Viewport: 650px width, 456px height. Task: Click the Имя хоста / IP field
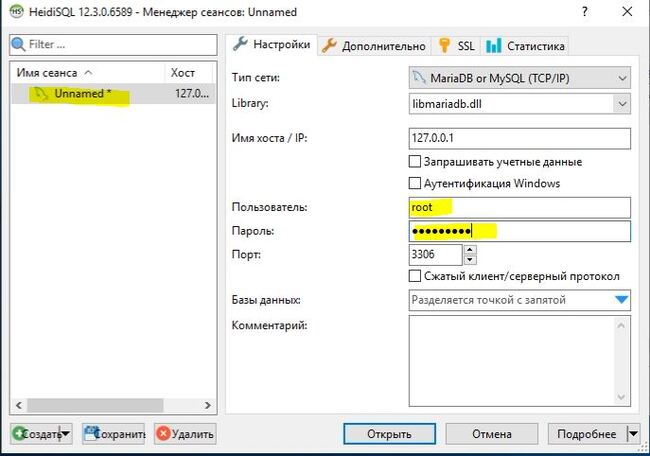click(x=519, y=138)
